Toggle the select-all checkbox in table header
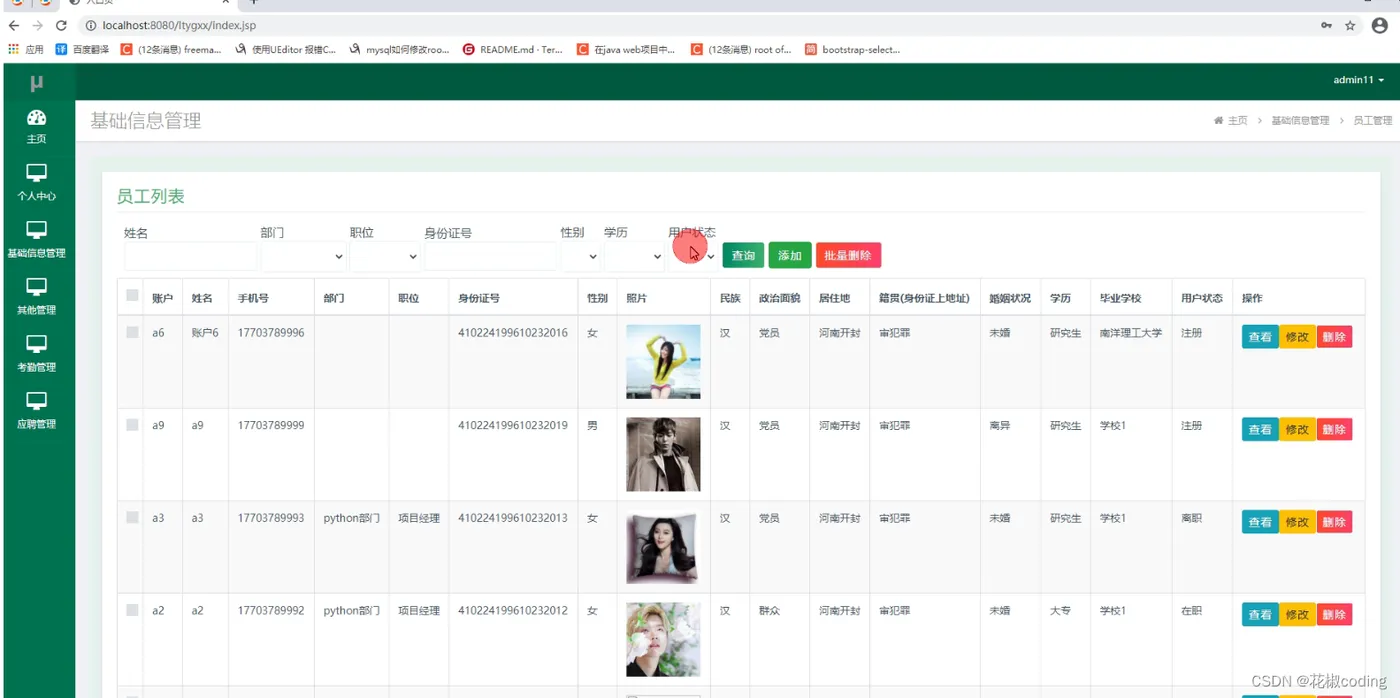Image resolution: width=1400 pixels, height=698 pixels. (x=132, y=295)
